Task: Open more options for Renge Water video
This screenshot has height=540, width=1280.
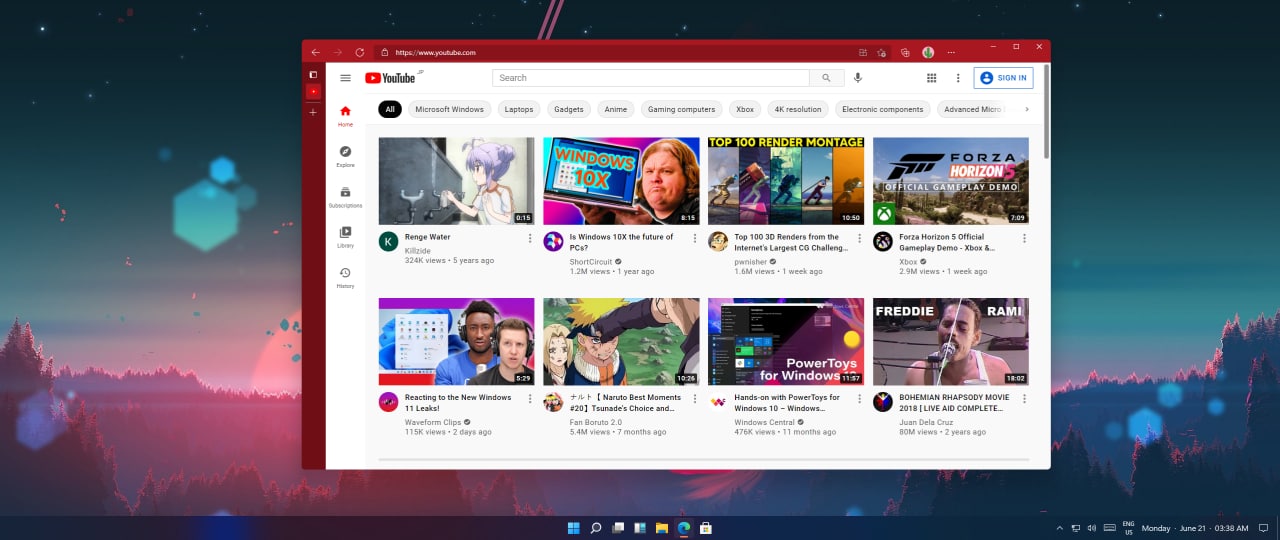Action: tap(530, 238)
